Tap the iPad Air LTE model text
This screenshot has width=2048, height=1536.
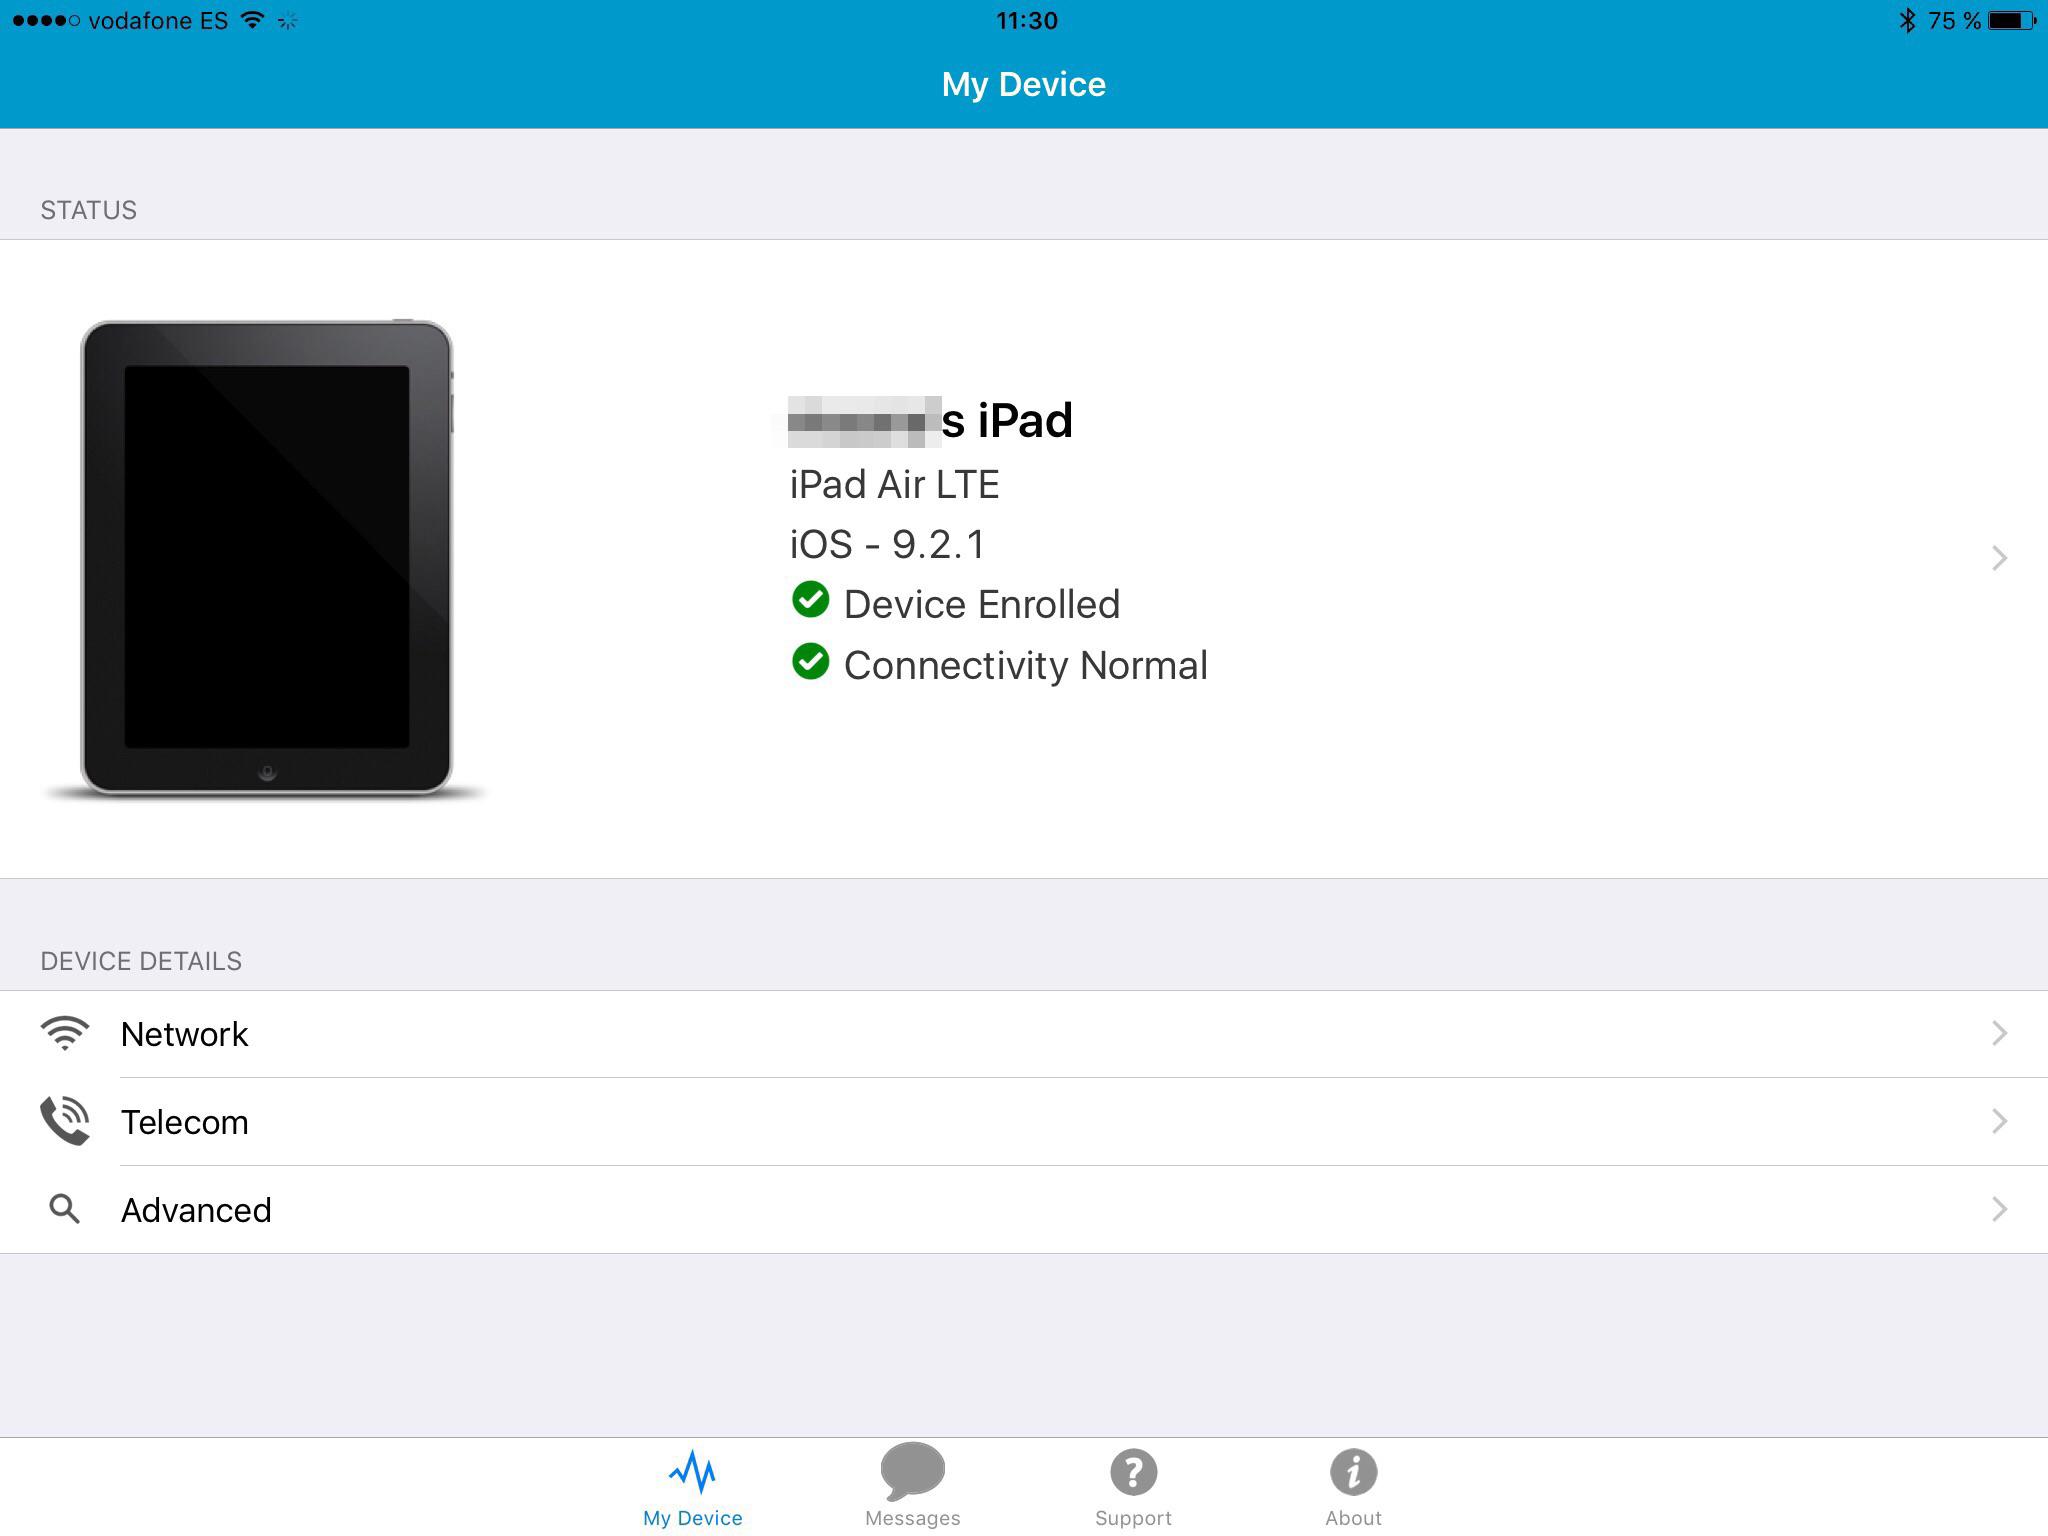(x=895, y=485)
